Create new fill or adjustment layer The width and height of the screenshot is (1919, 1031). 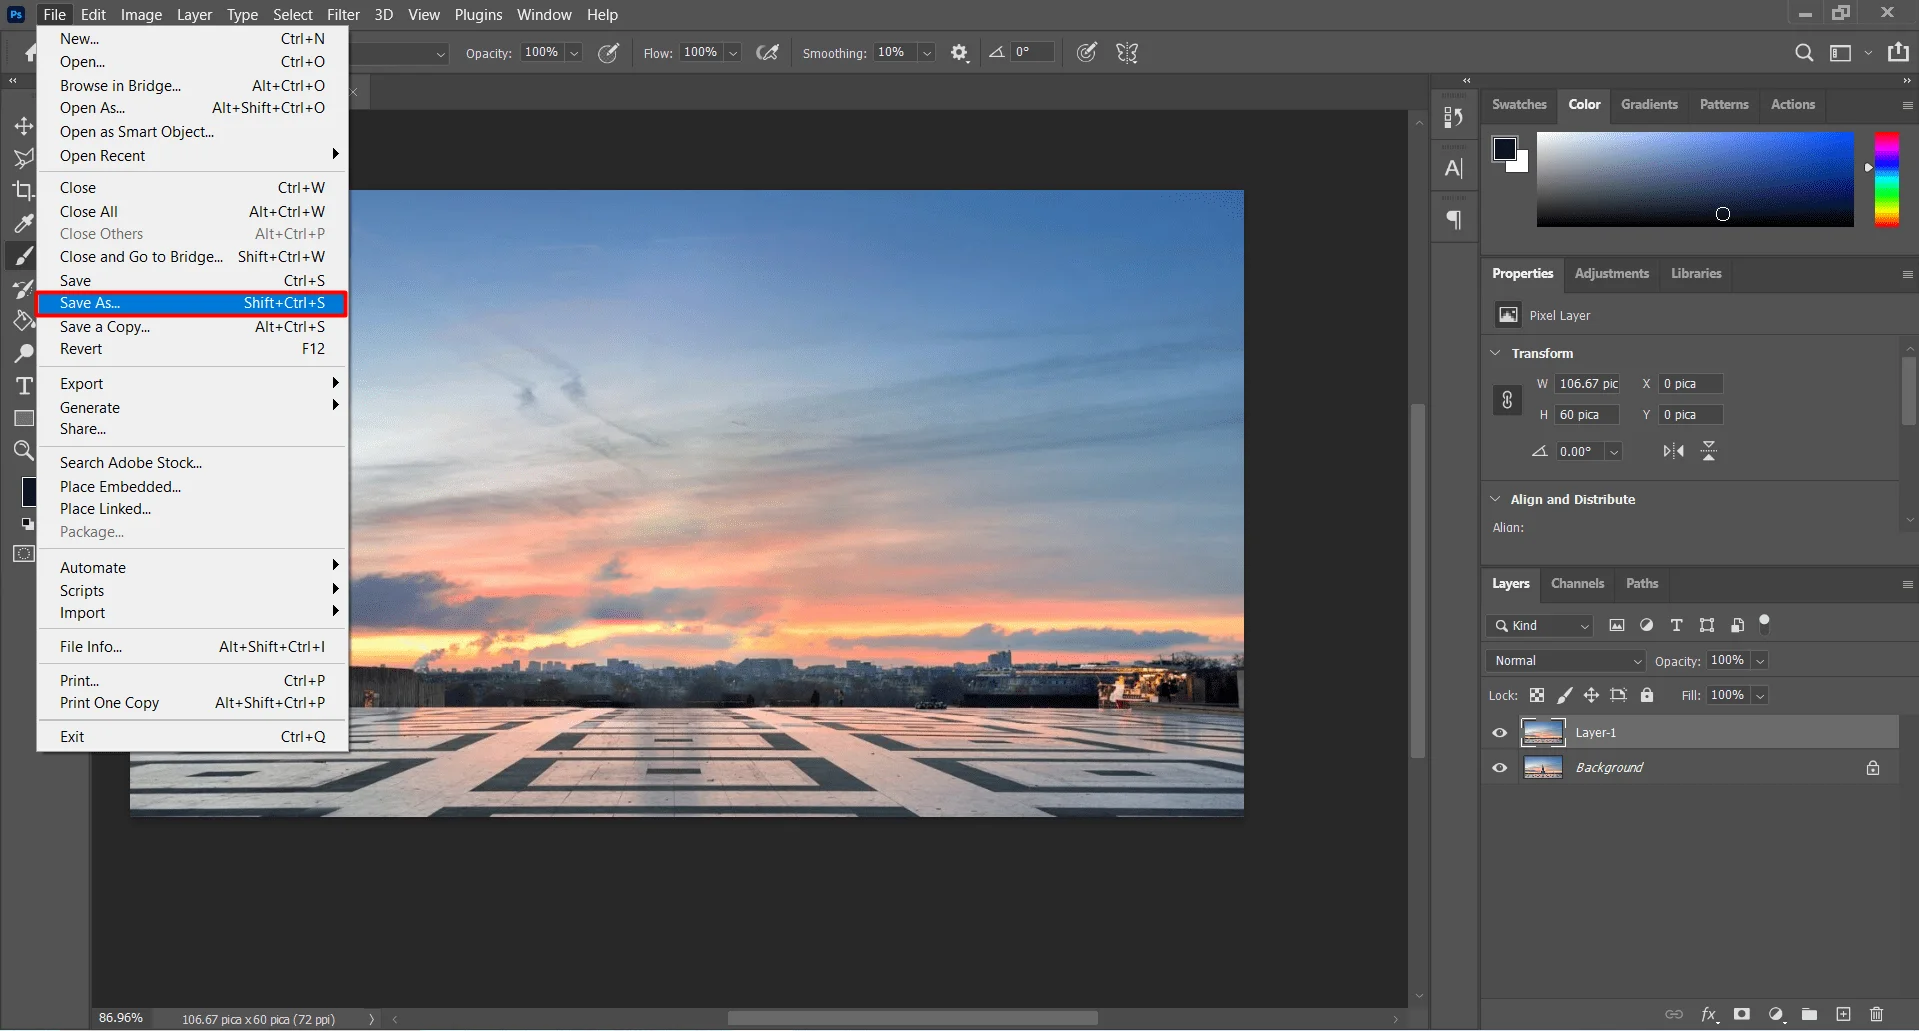pos(1776,1014)
